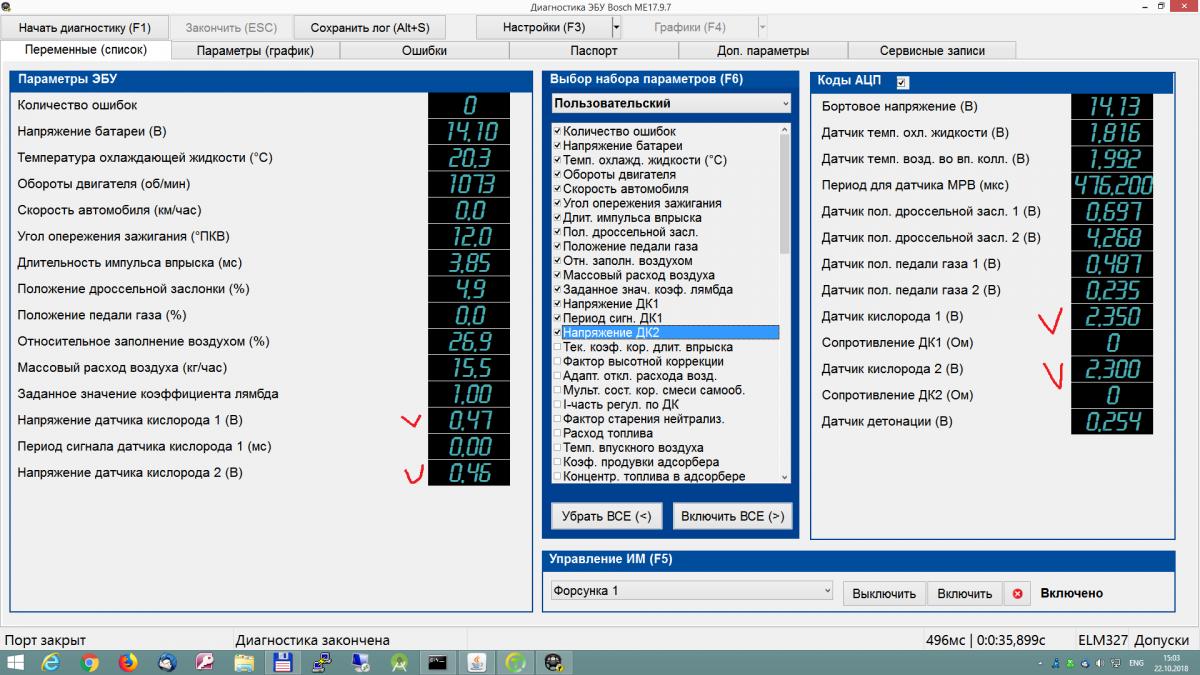The width and height of the screenshot is (1200, 675).
Task: Open the arrow next to Настройки (F3)
Action: point(616,27)
